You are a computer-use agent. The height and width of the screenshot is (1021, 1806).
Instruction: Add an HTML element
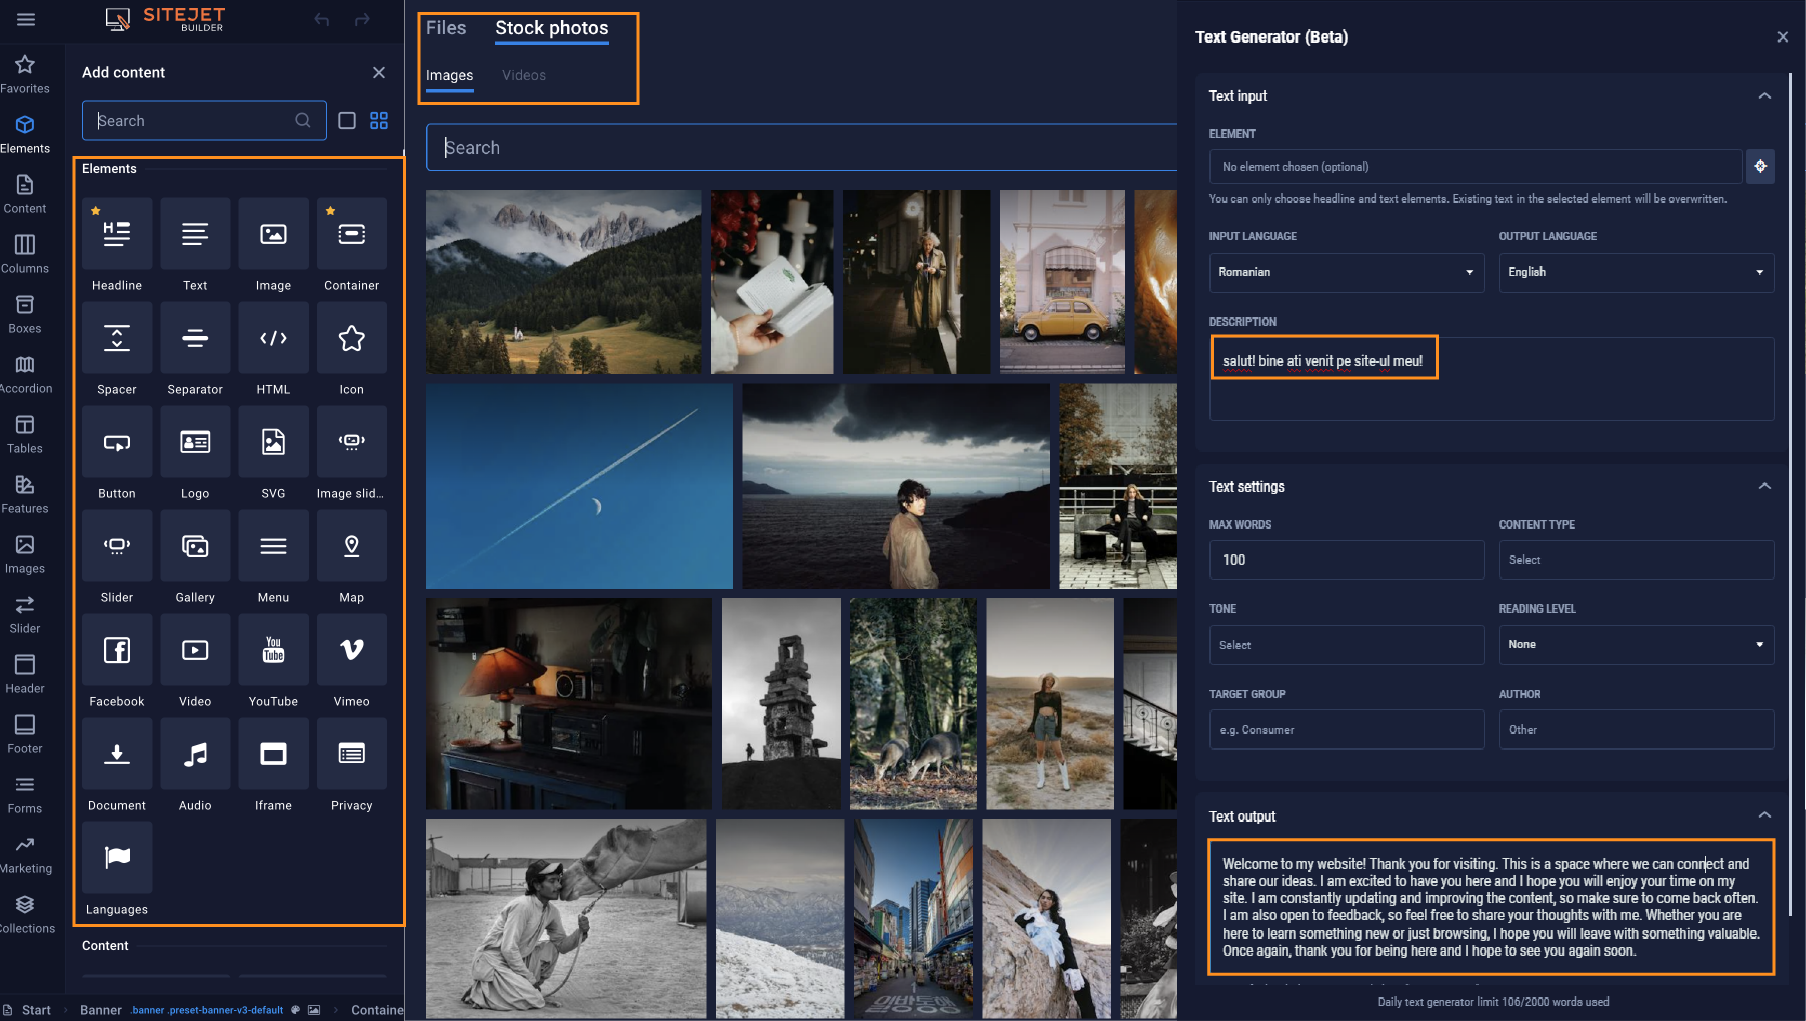pos(273,339)
